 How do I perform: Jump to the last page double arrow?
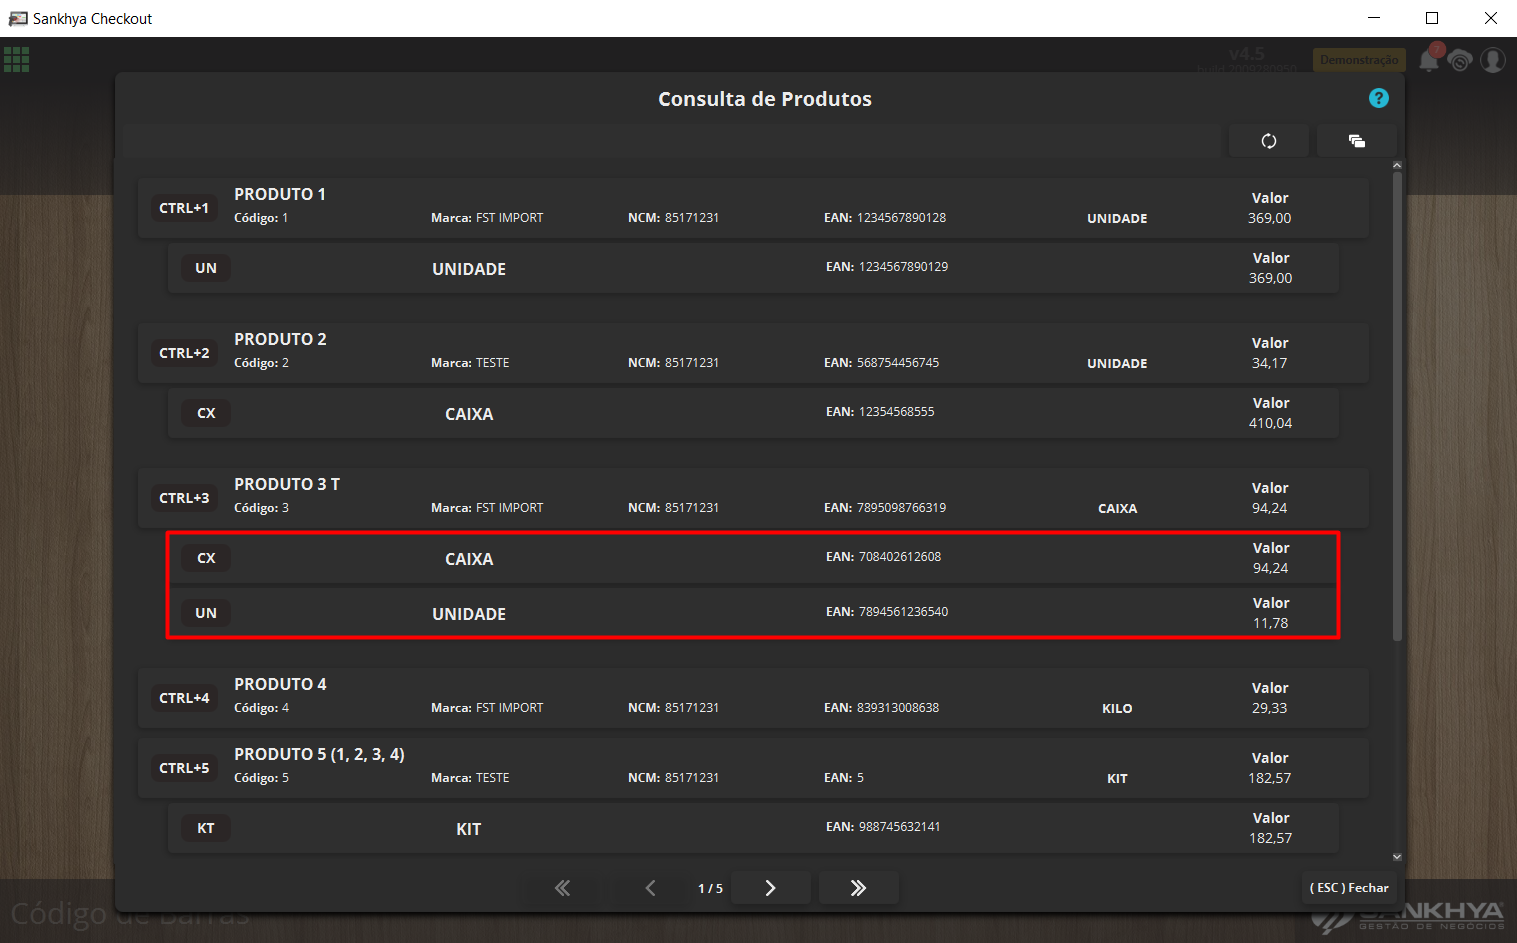point(858,888)
